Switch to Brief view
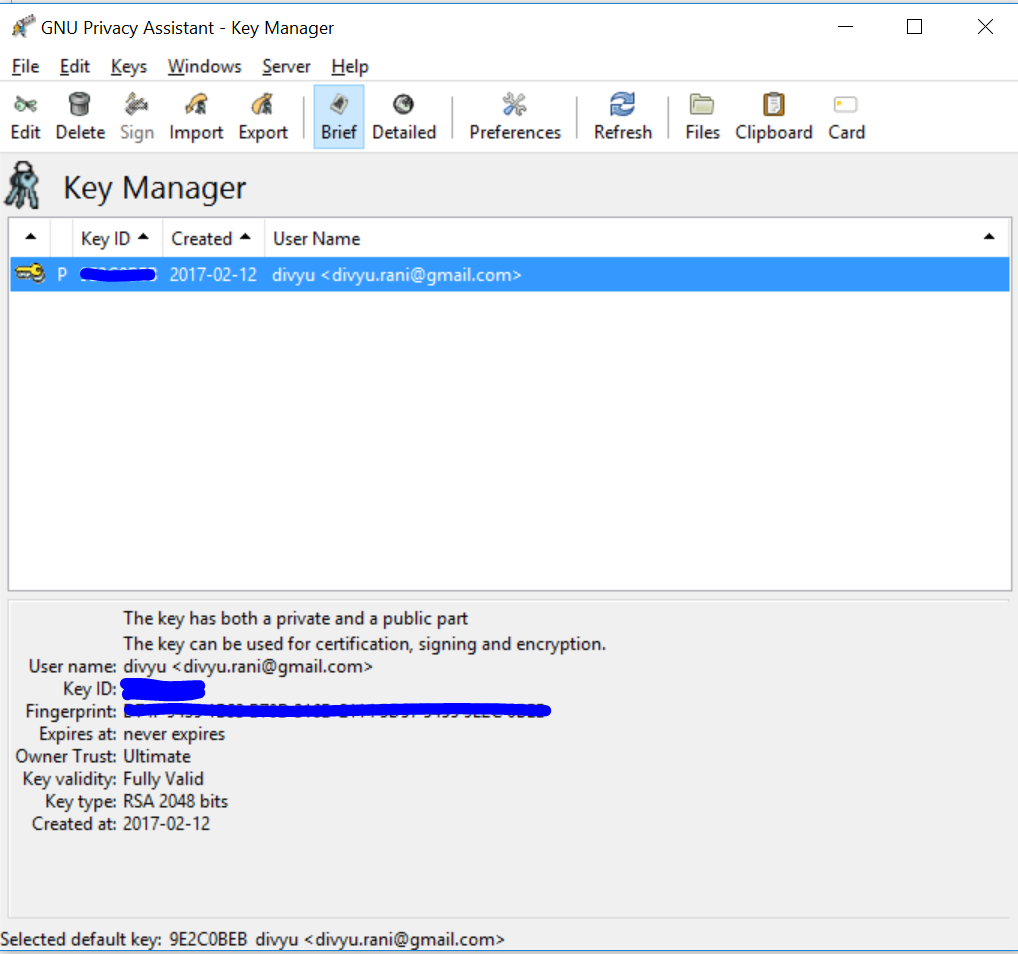This screenshot has width=1018, height=954. 339,117
